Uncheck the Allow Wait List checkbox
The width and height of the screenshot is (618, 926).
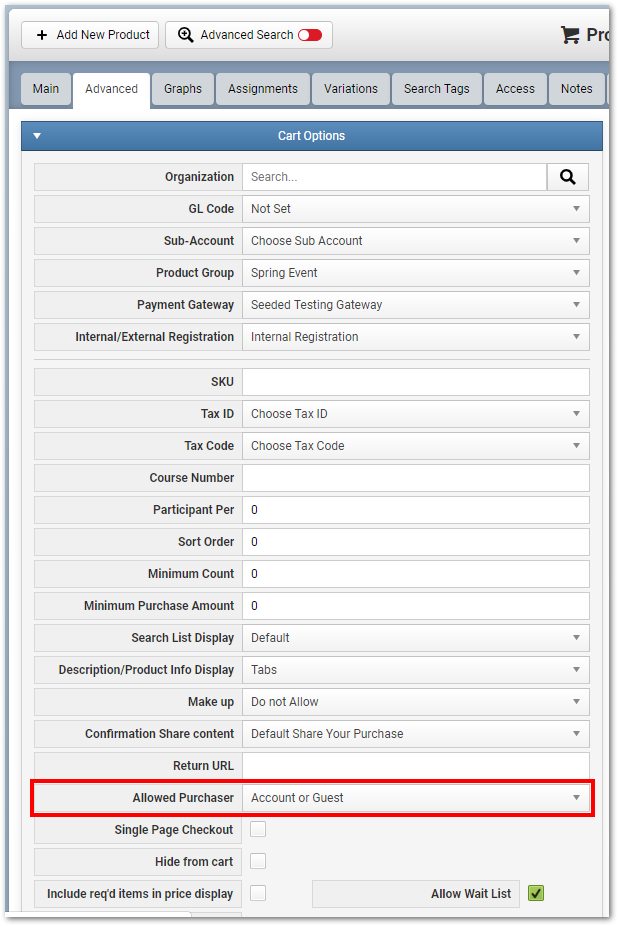[536, 893]
